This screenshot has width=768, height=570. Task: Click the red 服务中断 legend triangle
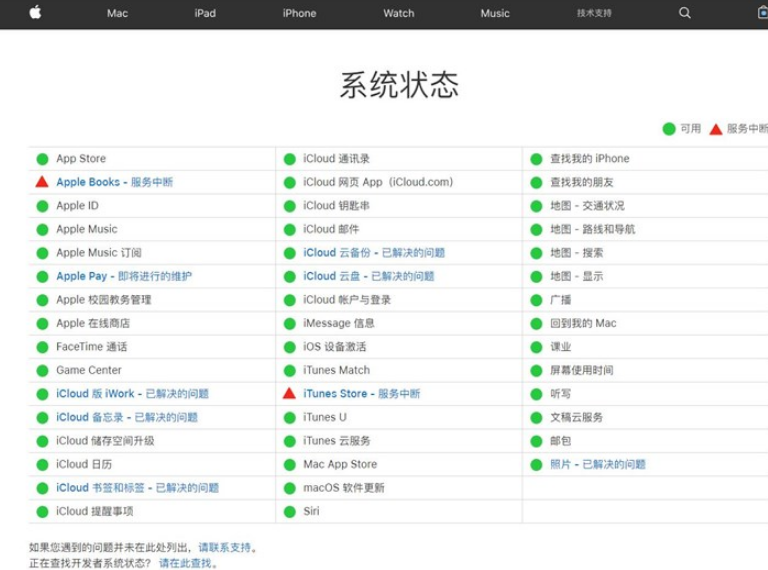[x=716, y=129]
